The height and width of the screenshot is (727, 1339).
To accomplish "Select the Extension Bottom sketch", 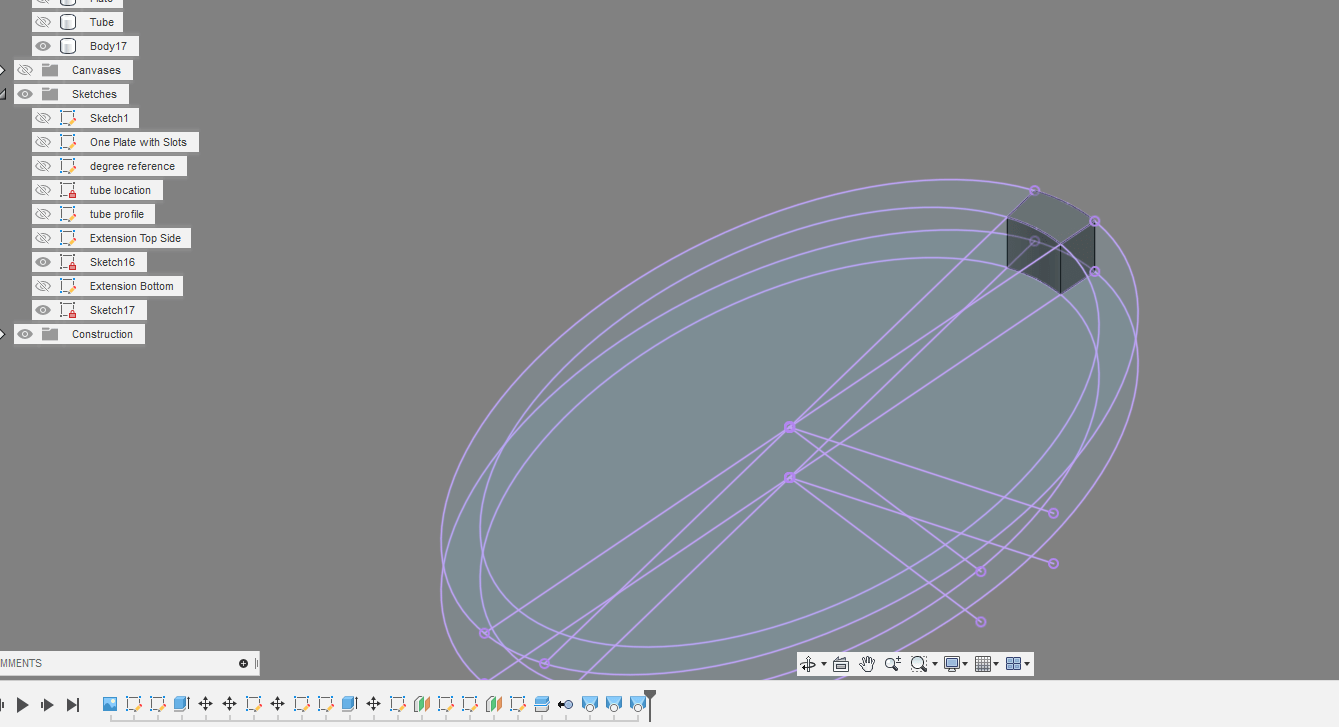I will click(x=132, y=286).
